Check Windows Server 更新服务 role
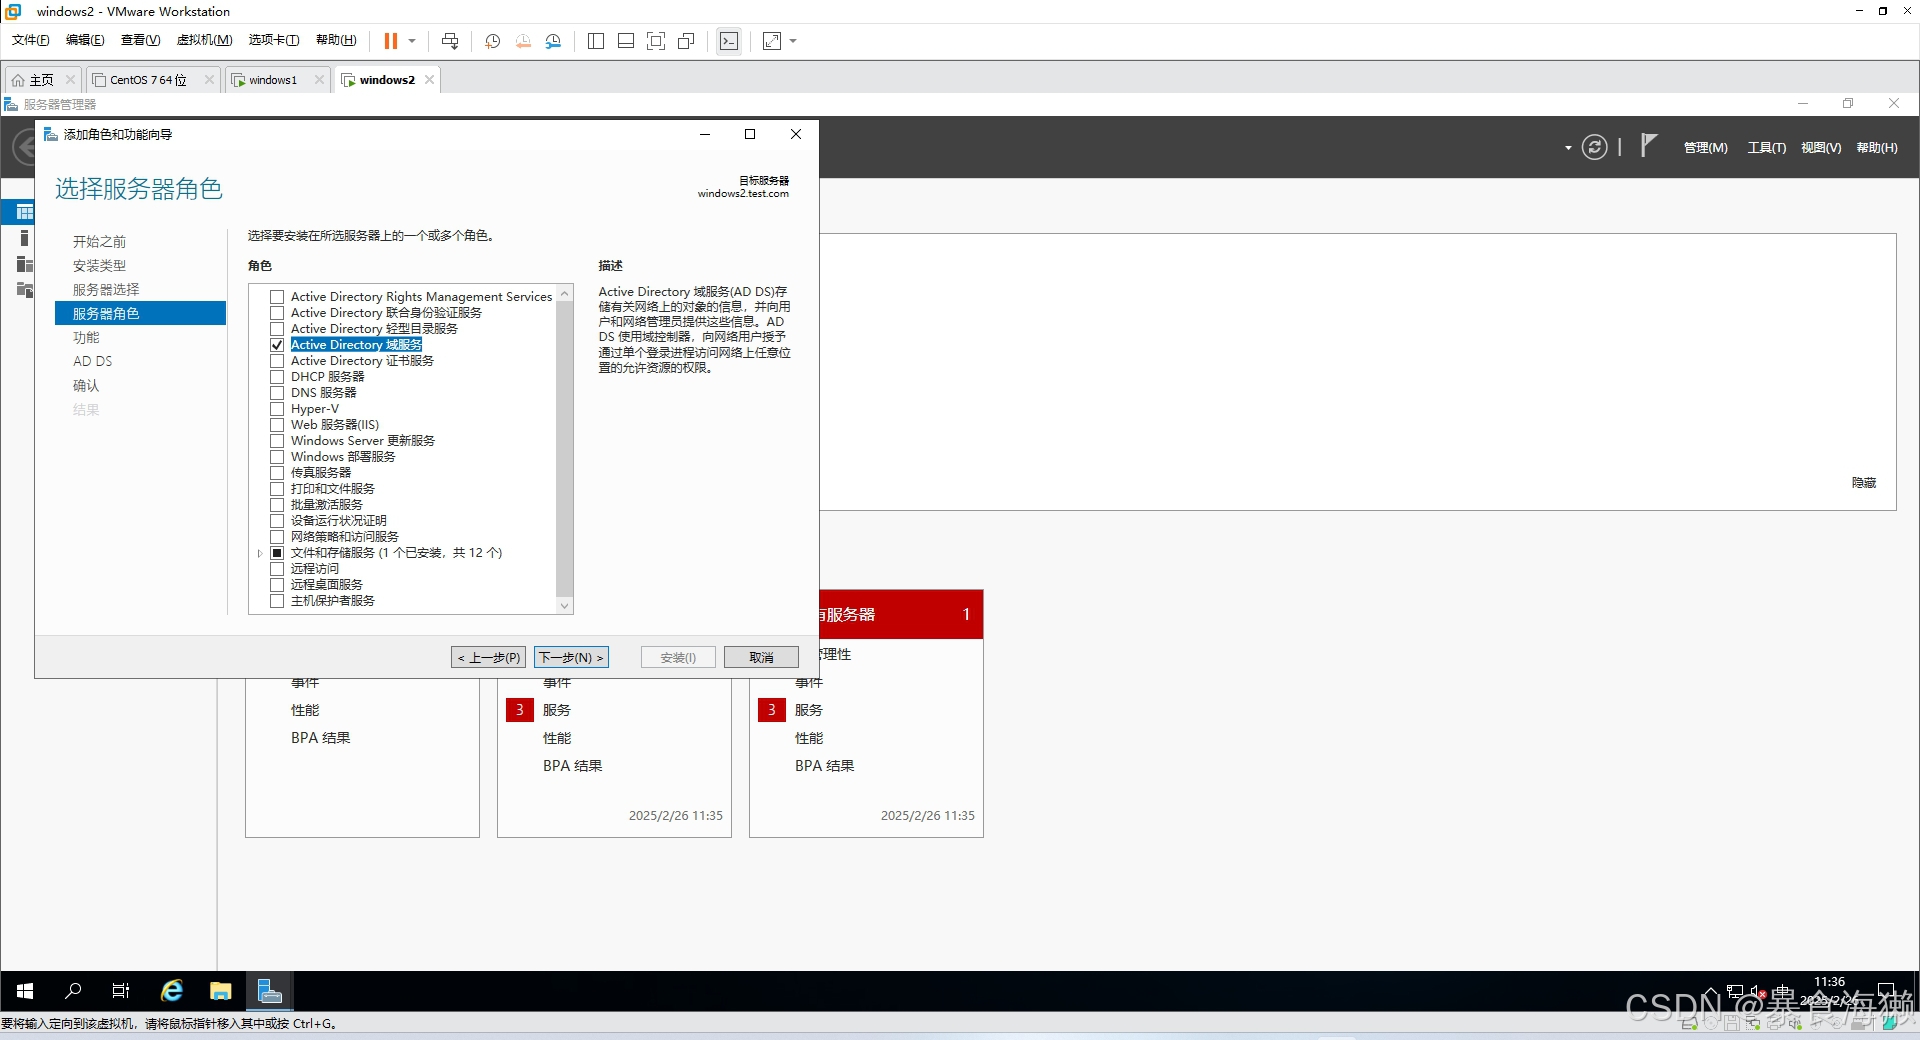Image resolution: width=1920 pixels, height=1040 pixels. [277, 441]
